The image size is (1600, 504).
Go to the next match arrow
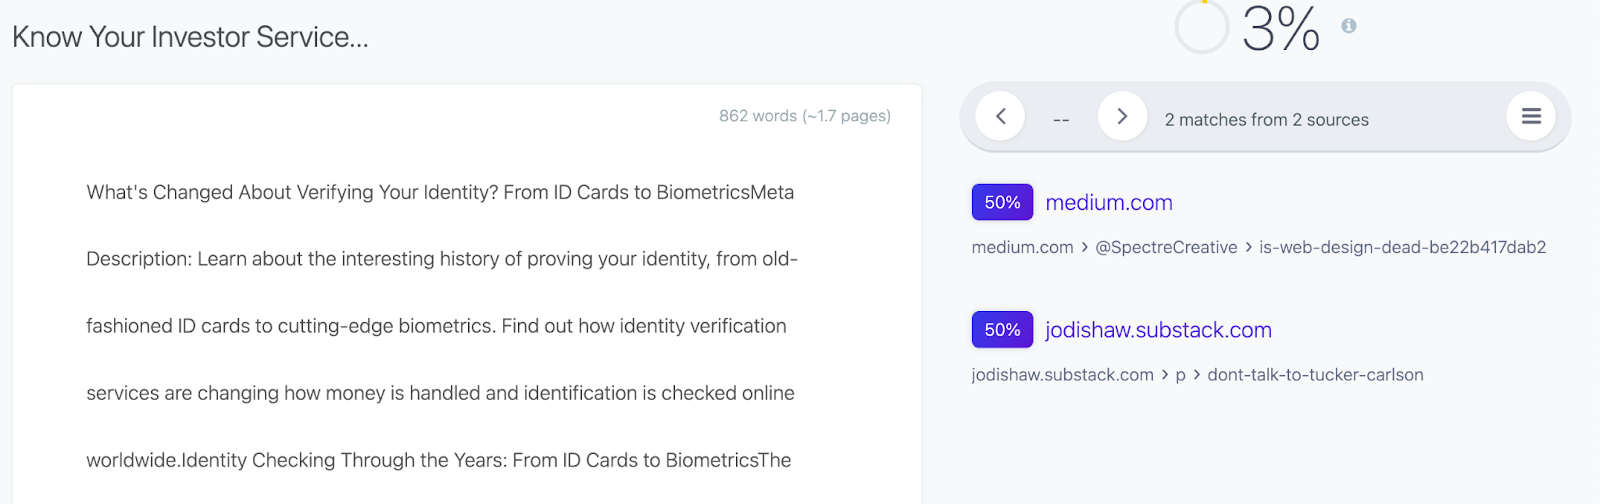[x=1122, y=117]
